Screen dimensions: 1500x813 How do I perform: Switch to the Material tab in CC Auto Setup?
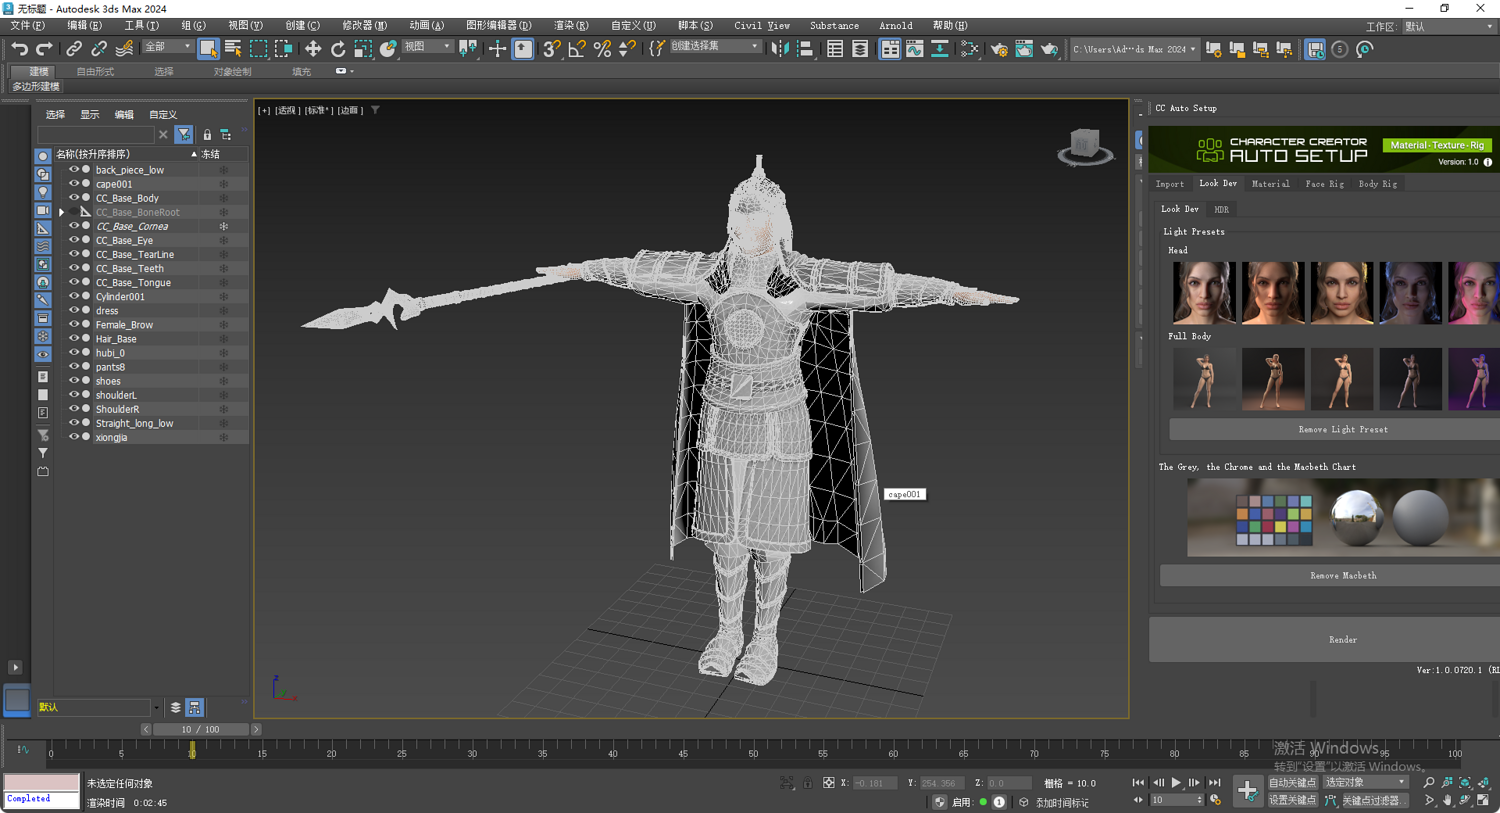tap(1270, 184)
